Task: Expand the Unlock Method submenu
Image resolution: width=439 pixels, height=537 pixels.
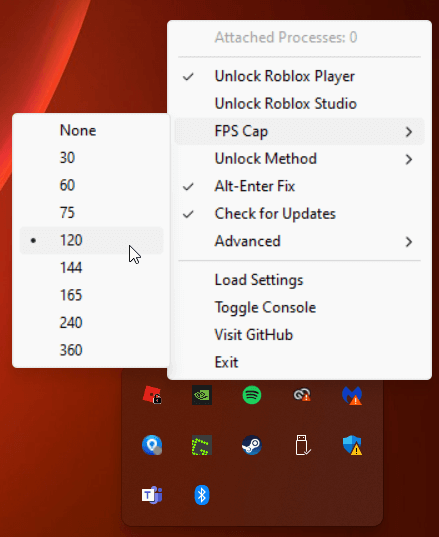Action: 299,159
